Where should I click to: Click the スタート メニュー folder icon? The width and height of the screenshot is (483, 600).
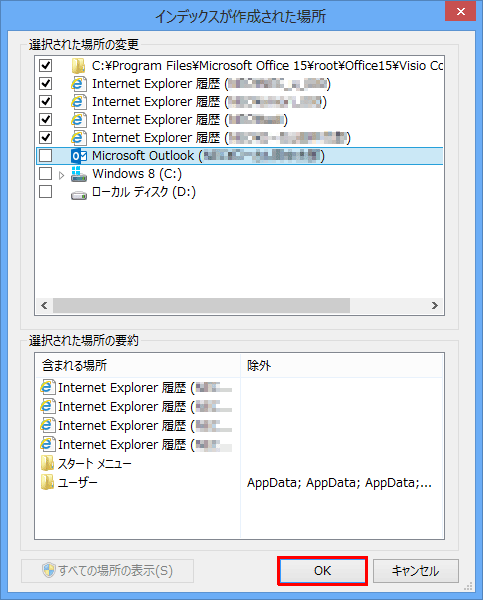point(47,463)
